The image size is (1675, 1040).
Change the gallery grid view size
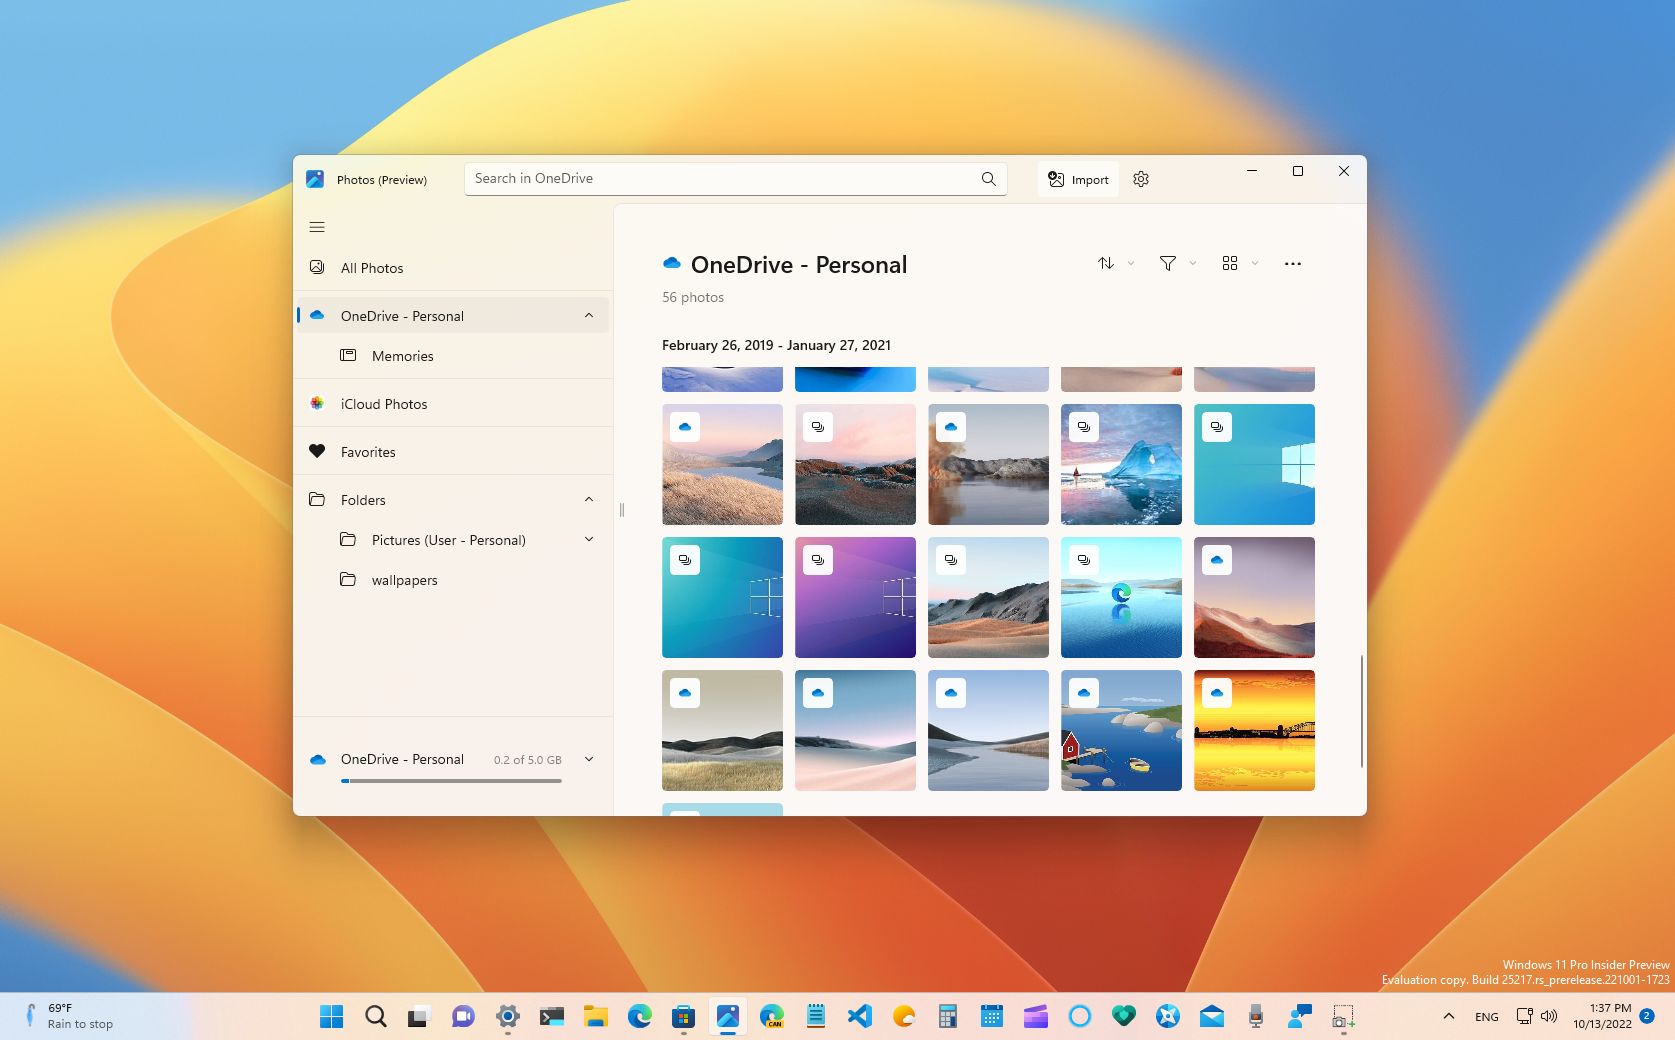tap(1230, 263)
